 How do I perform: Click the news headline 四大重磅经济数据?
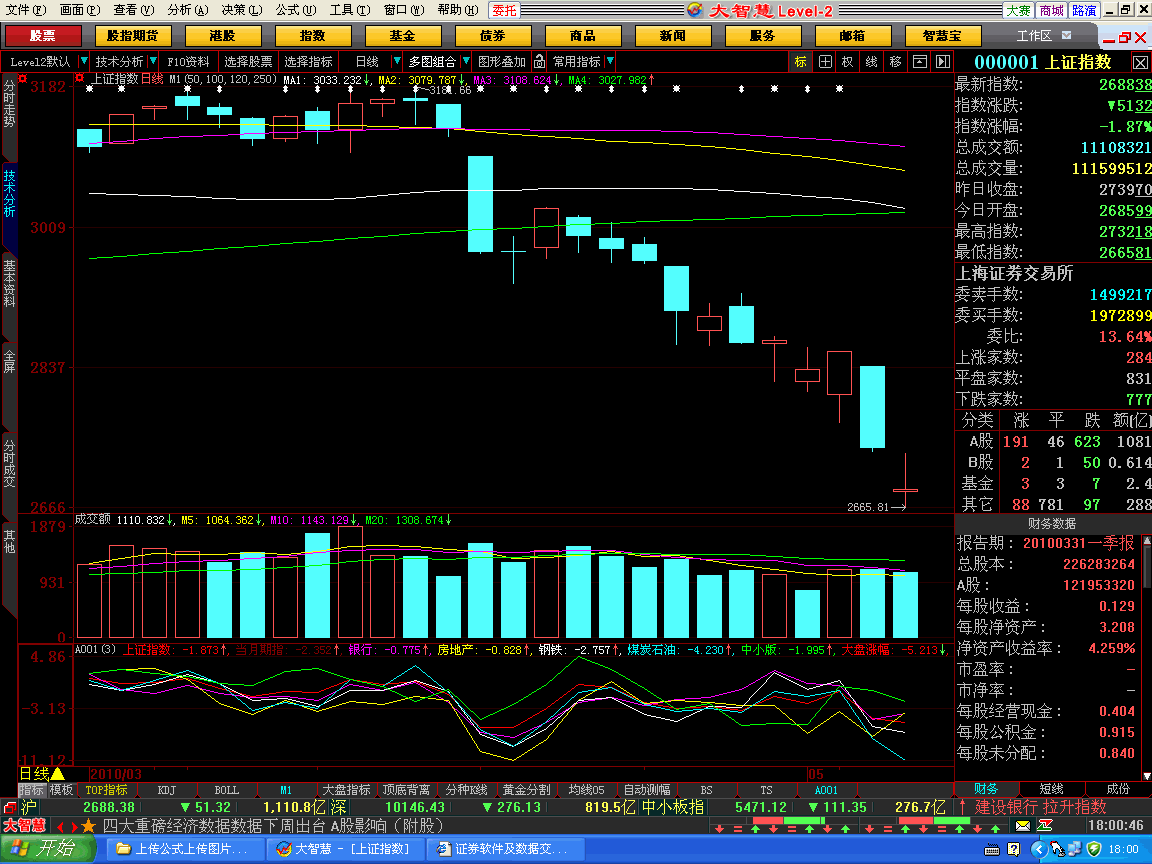point(273,826)
